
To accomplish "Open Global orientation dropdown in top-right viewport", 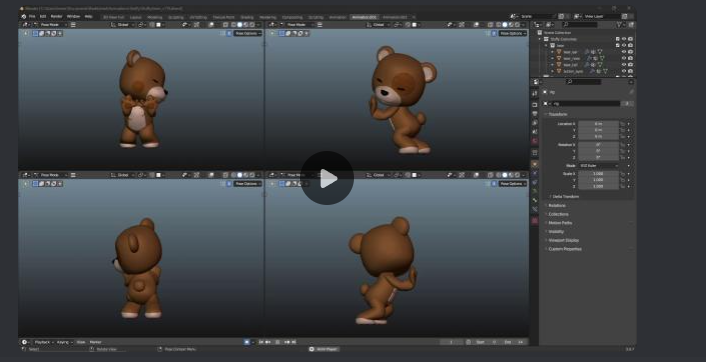I will pyautogui.click(x=378, y=25).
